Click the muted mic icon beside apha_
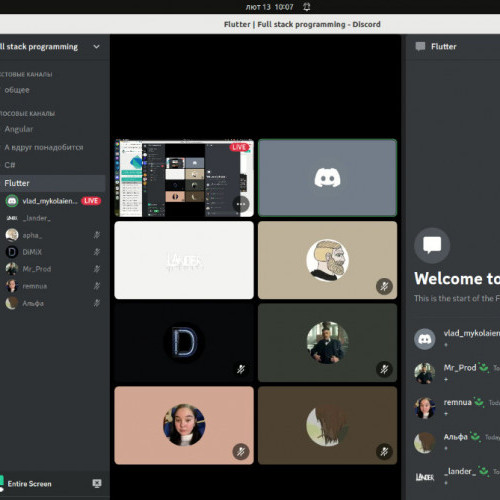The width and height of the screenshot is (500, 500). [97, 235]
